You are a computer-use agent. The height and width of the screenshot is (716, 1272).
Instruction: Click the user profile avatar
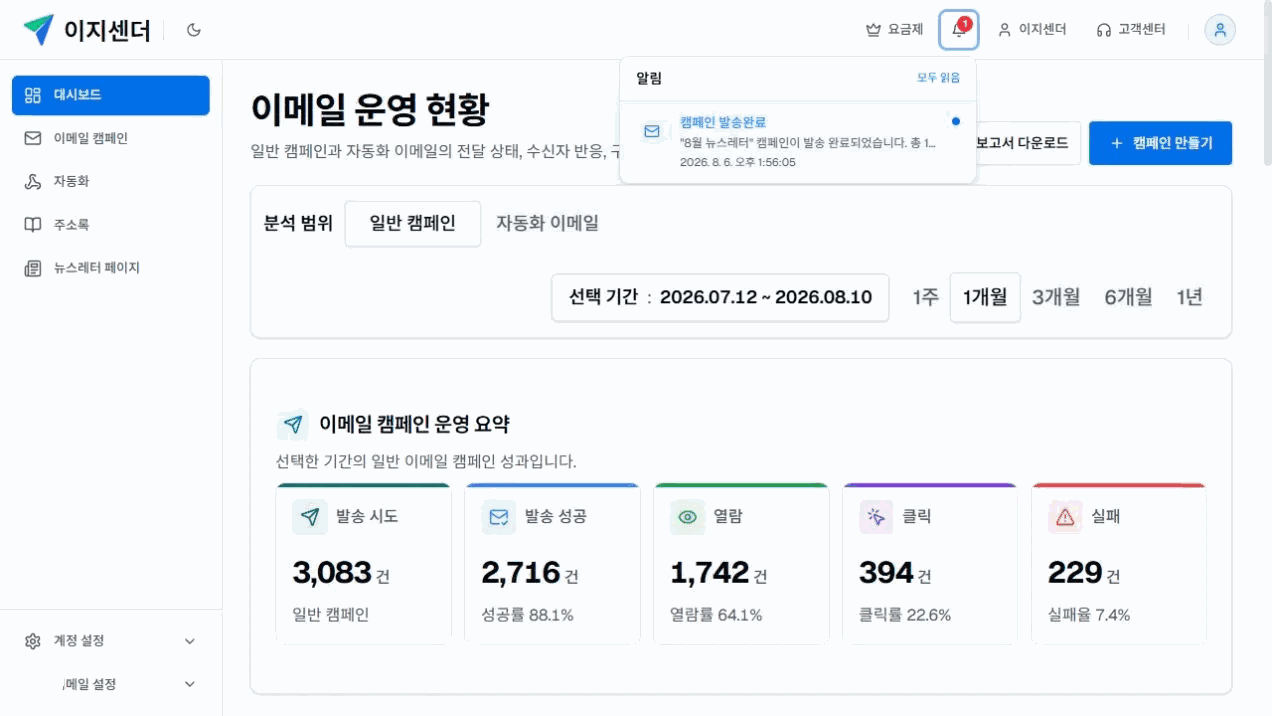[x=1220, y=30]
